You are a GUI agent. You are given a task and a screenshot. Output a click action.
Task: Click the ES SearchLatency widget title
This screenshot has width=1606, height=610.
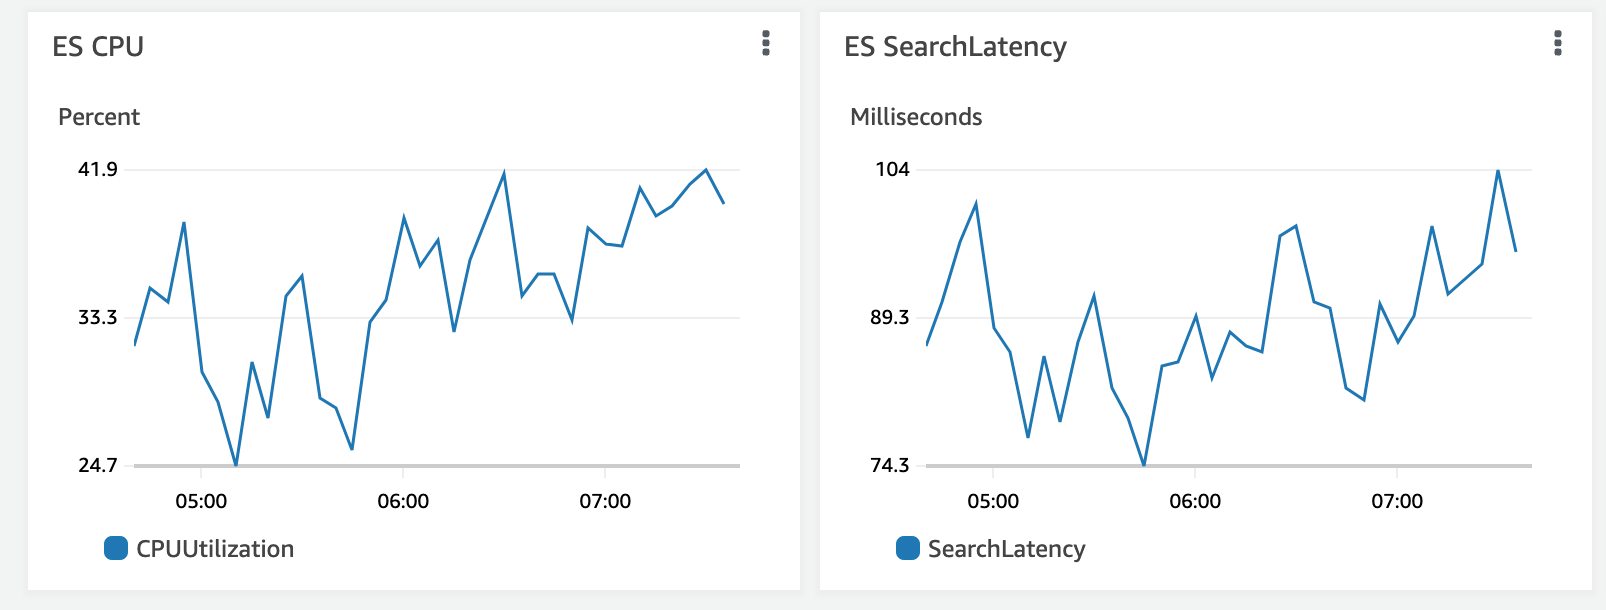tap(955, 47)
